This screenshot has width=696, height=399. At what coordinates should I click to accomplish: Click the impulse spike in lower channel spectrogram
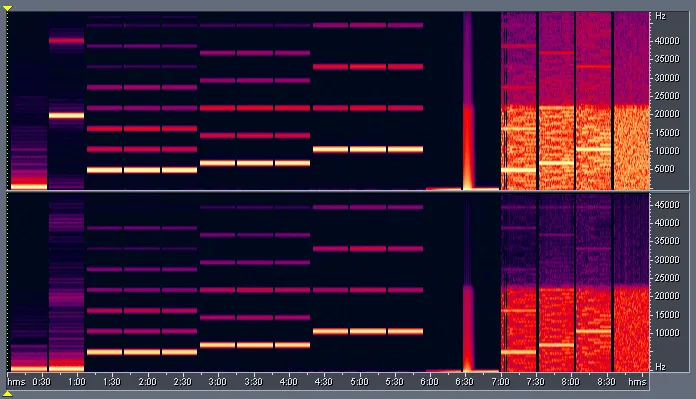[468, 284]
